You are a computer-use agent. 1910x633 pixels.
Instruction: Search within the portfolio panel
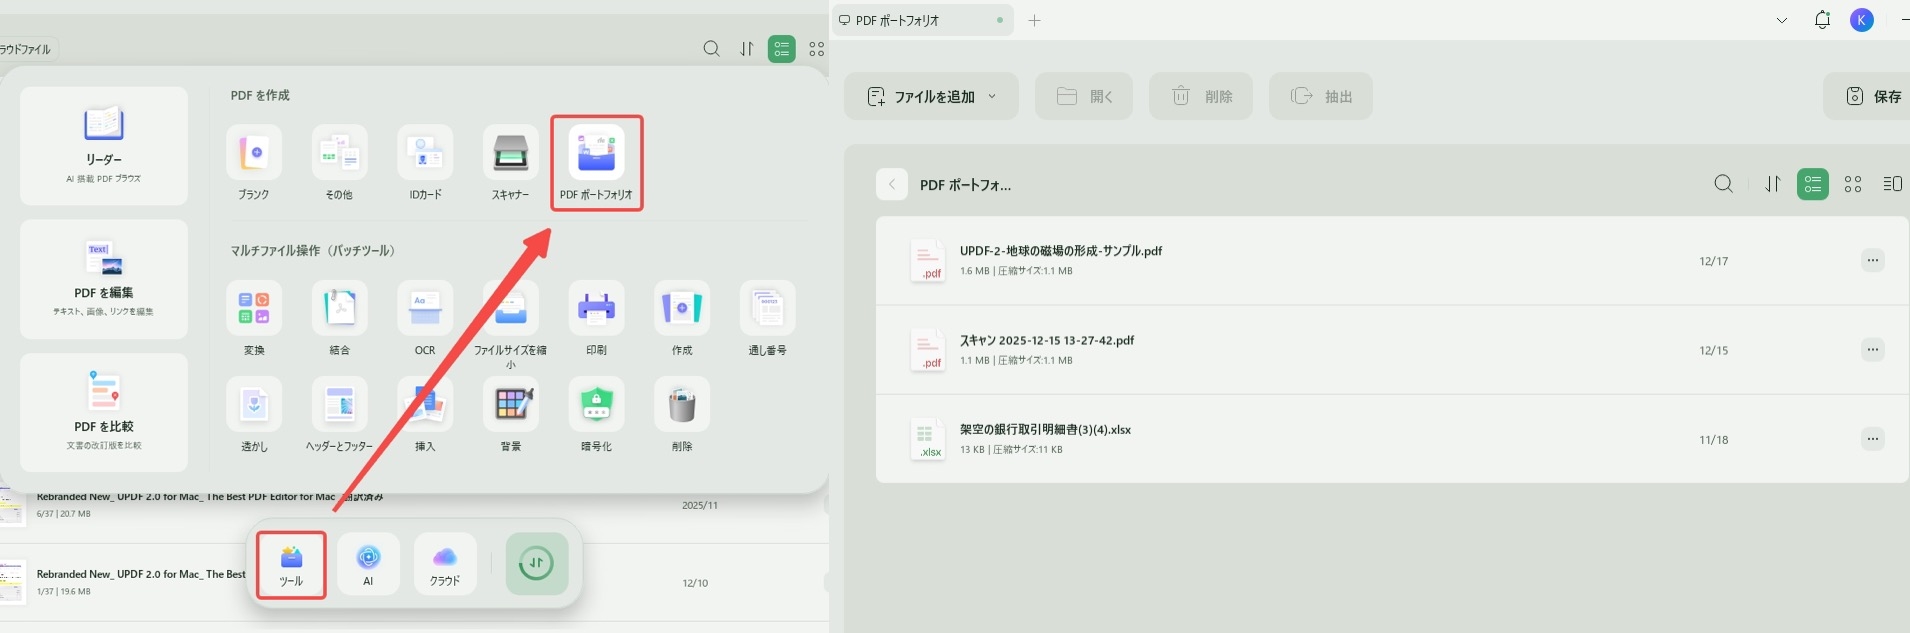point(1724,184)
